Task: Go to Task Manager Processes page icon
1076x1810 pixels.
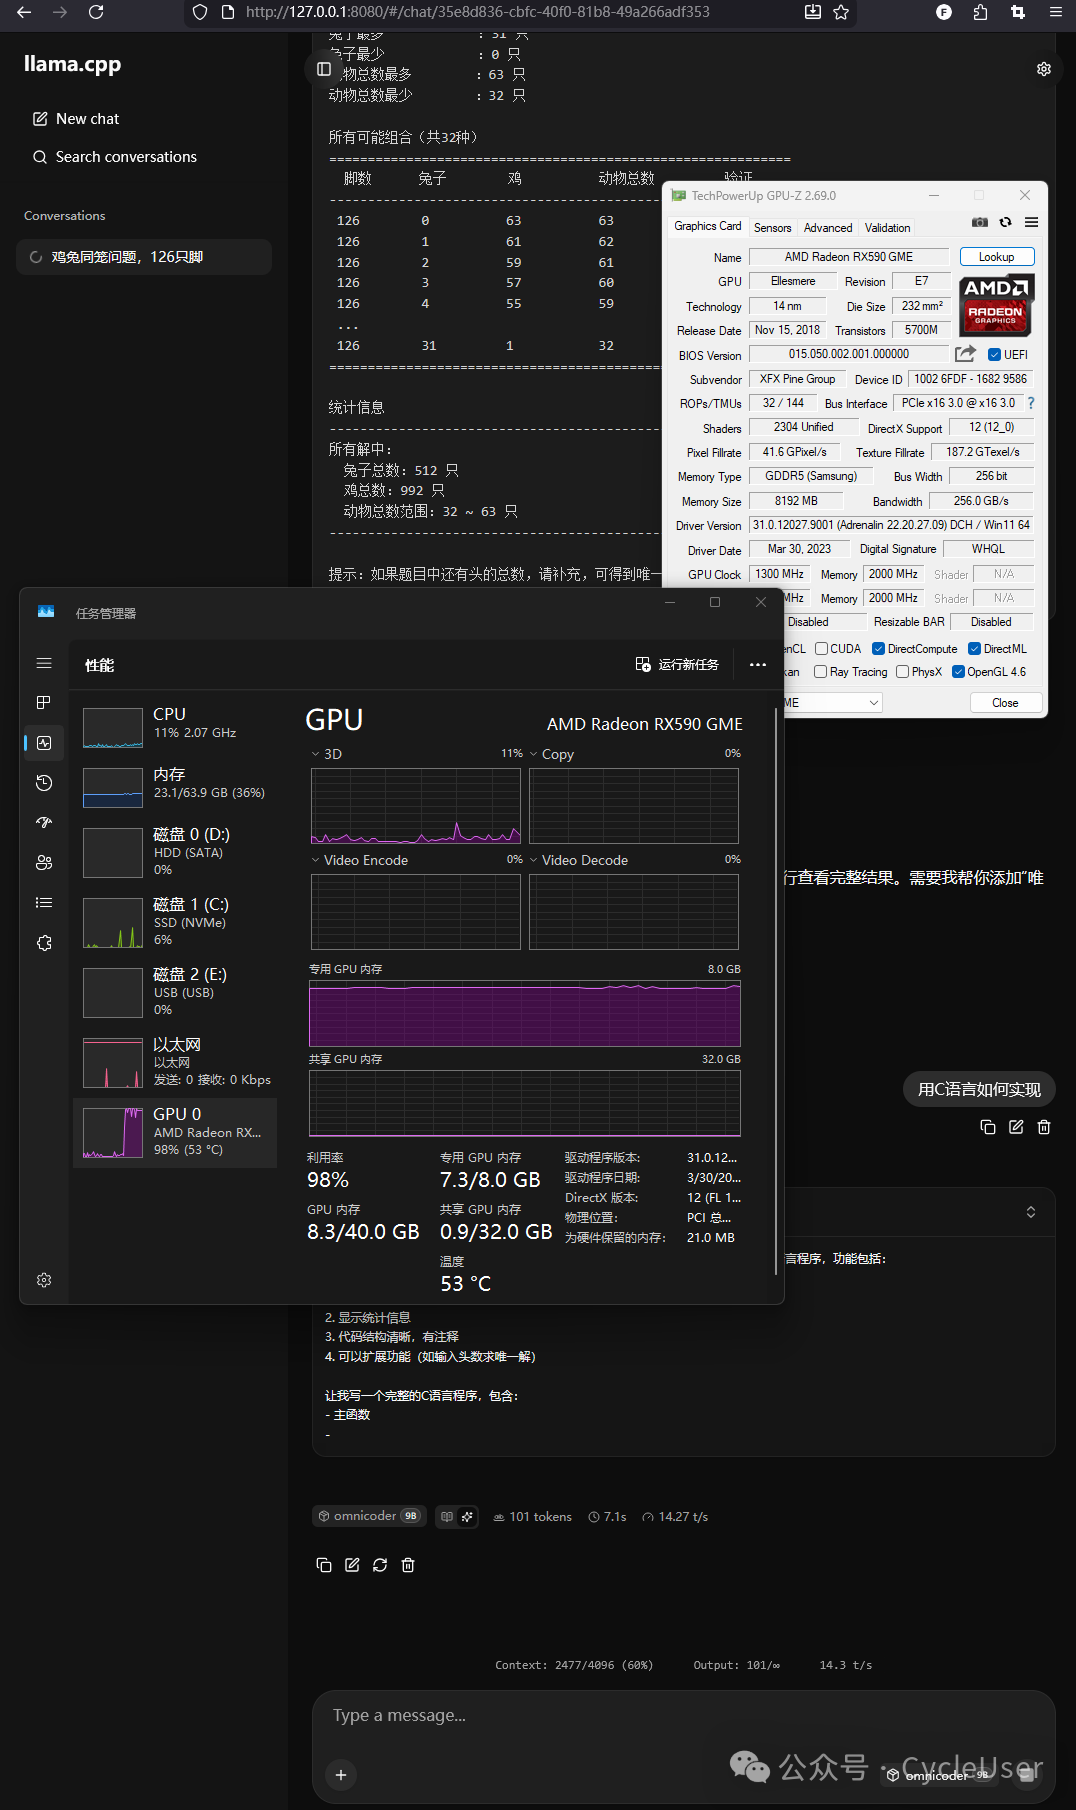Action: [44, 703]
